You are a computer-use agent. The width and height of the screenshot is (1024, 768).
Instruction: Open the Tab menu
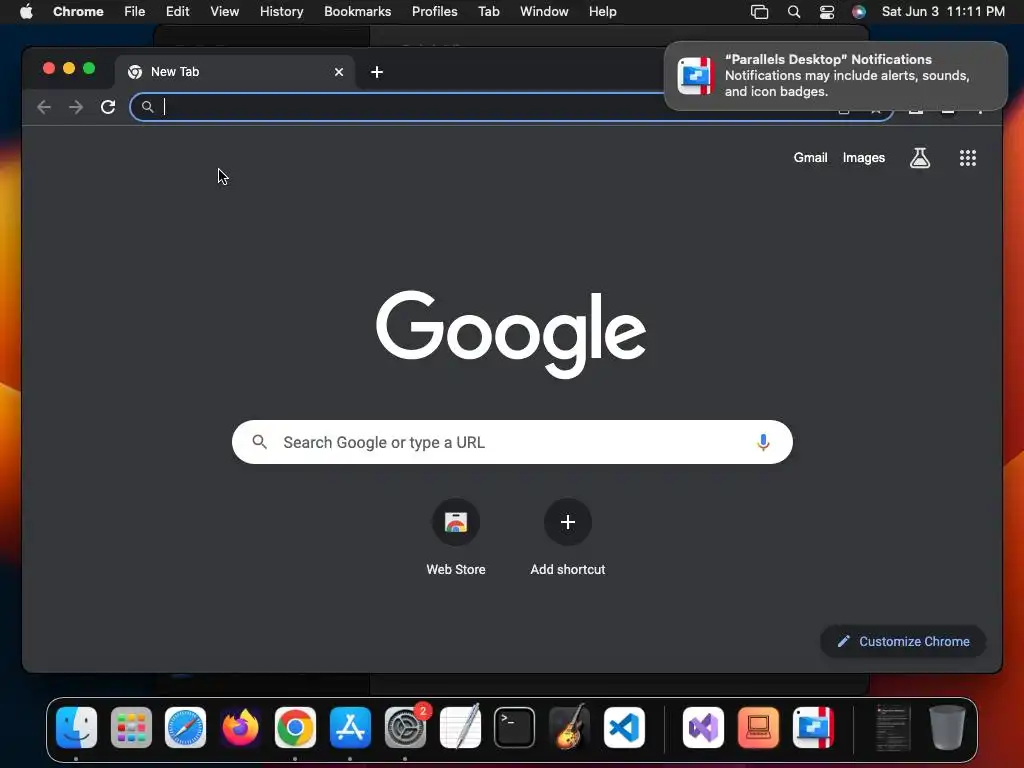(488, 12)
